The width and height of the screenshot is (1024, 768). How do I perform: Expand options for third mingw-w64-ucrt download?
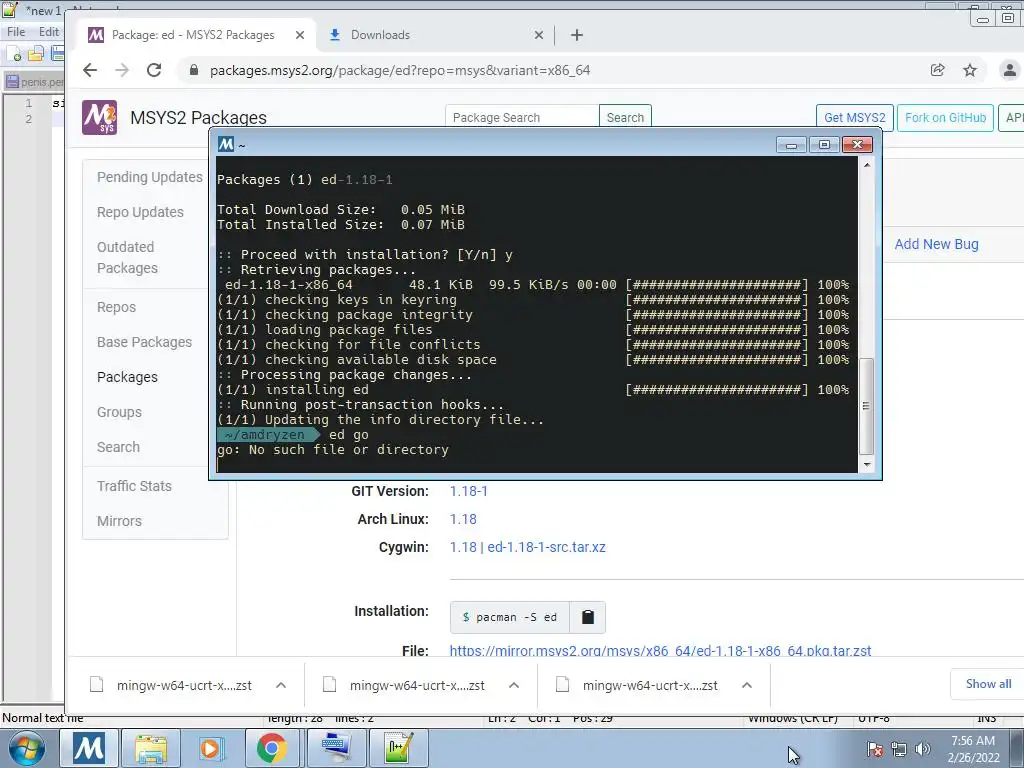click(747, 685)
